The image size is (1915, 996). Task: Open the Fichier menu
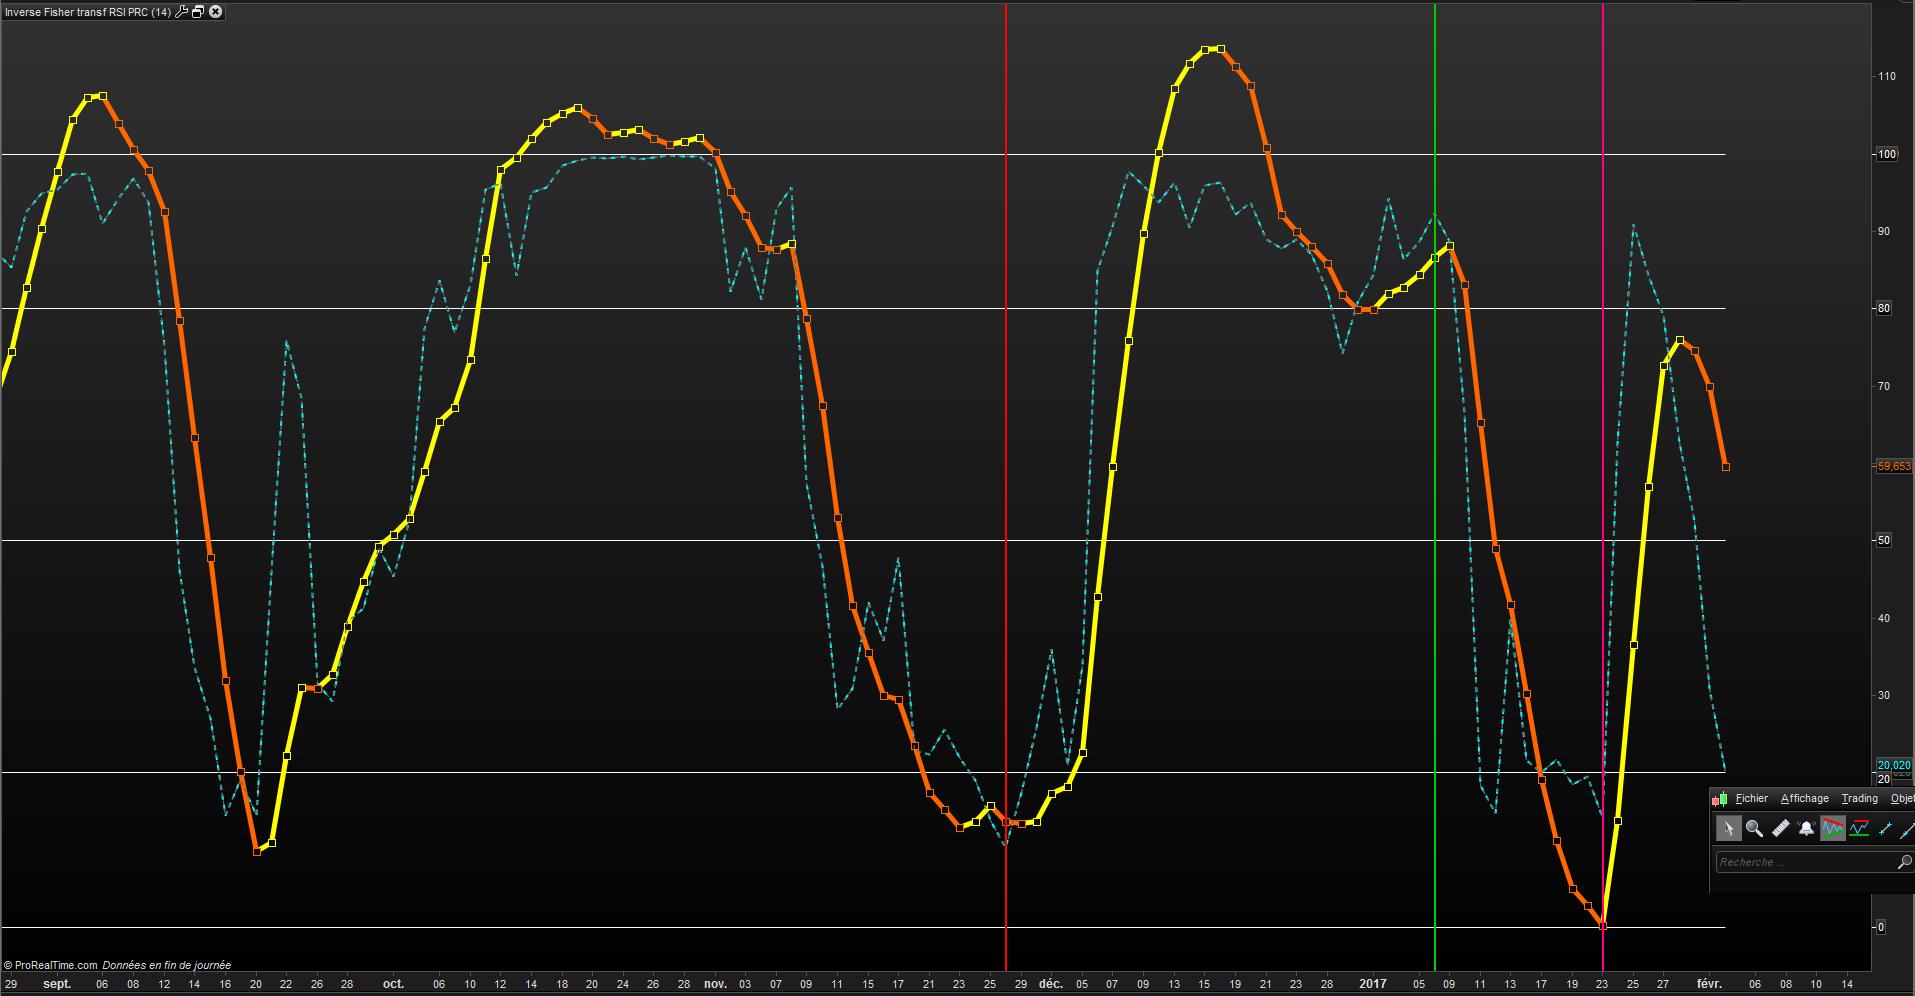pos(1752,799)
